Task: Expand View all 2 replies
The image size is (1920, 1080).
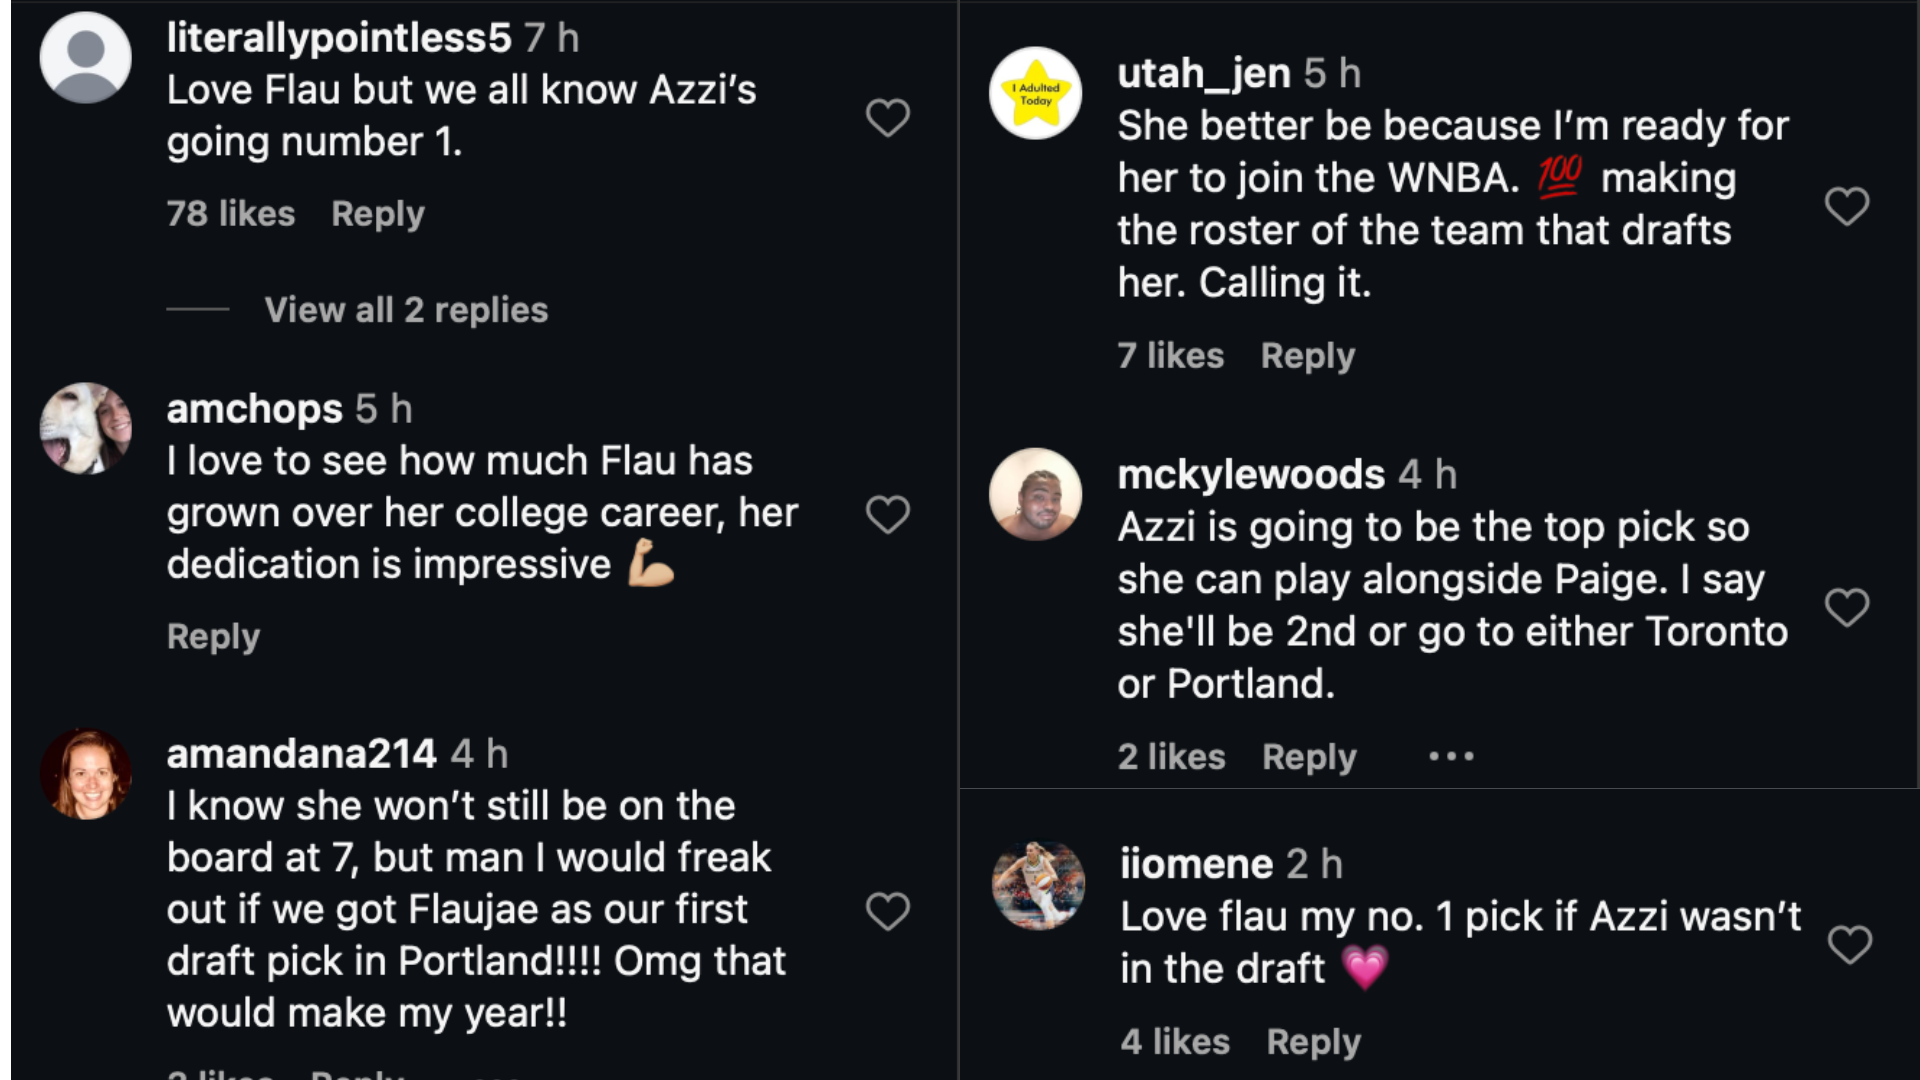Action: (x=405, y=310)
